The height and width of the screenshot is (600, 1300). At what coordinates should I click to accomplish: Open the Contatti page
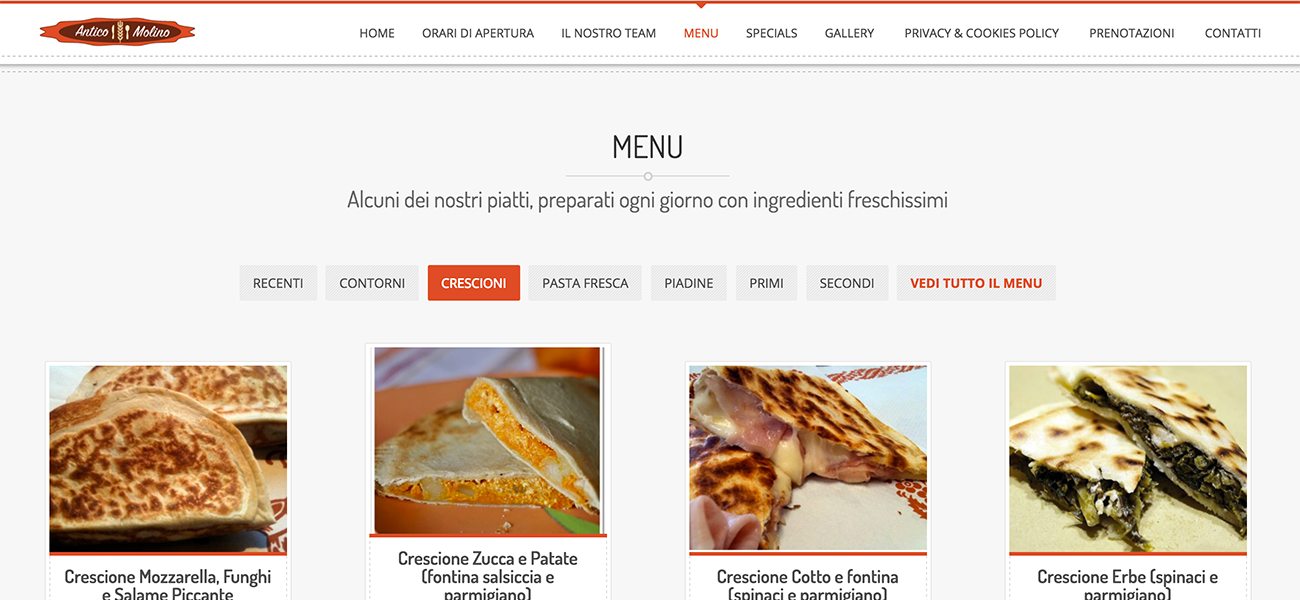point(1233,33)
